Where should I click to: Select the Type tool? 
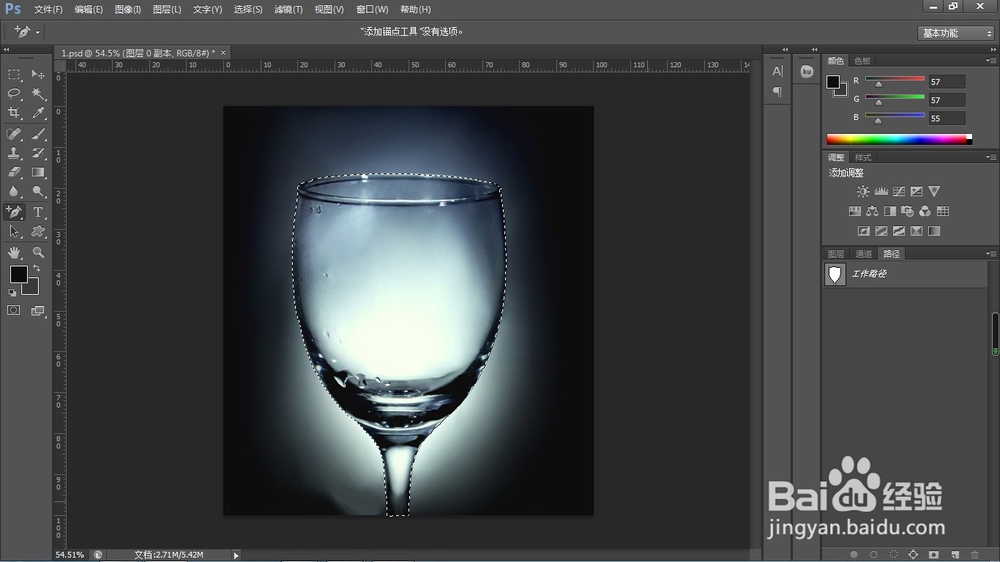38,212
